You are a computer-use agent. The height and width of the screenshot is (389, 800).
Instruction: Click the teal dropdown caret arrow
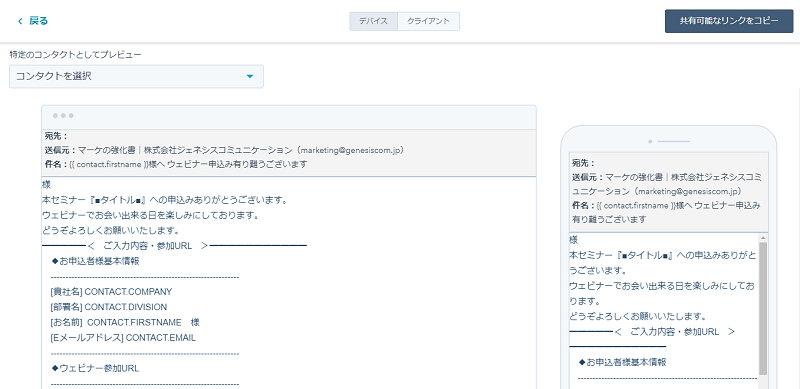(249, 77)
